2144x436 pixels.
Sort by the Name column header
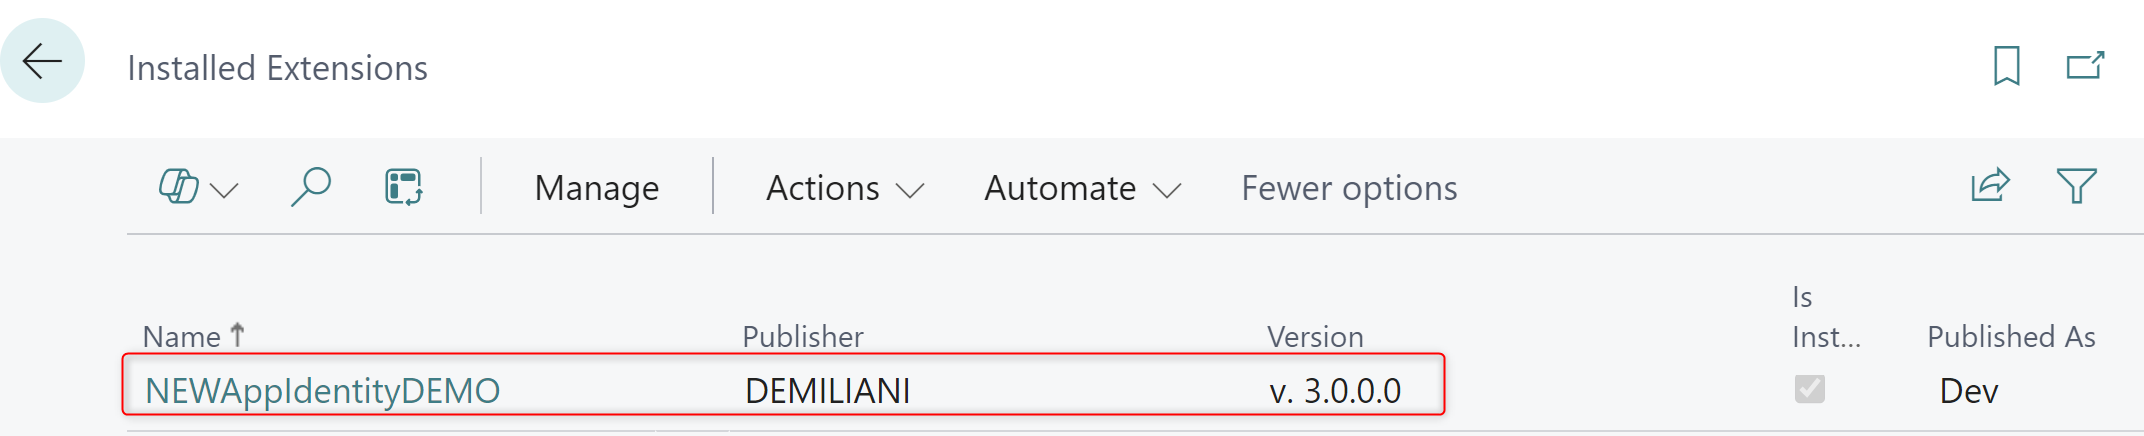[x=182, y=337]
